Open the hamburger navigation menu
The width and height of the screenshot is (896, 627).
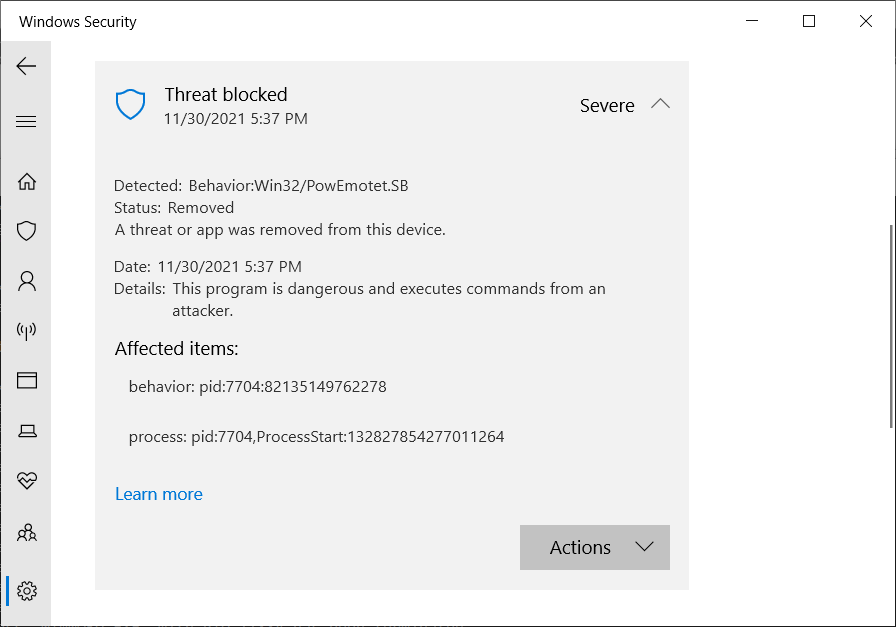click(26, 122)
